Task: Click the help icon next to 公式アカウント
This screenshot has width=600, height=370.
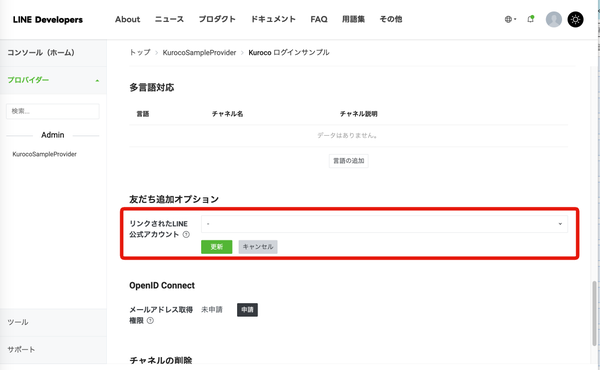Action: click(186, 235)
